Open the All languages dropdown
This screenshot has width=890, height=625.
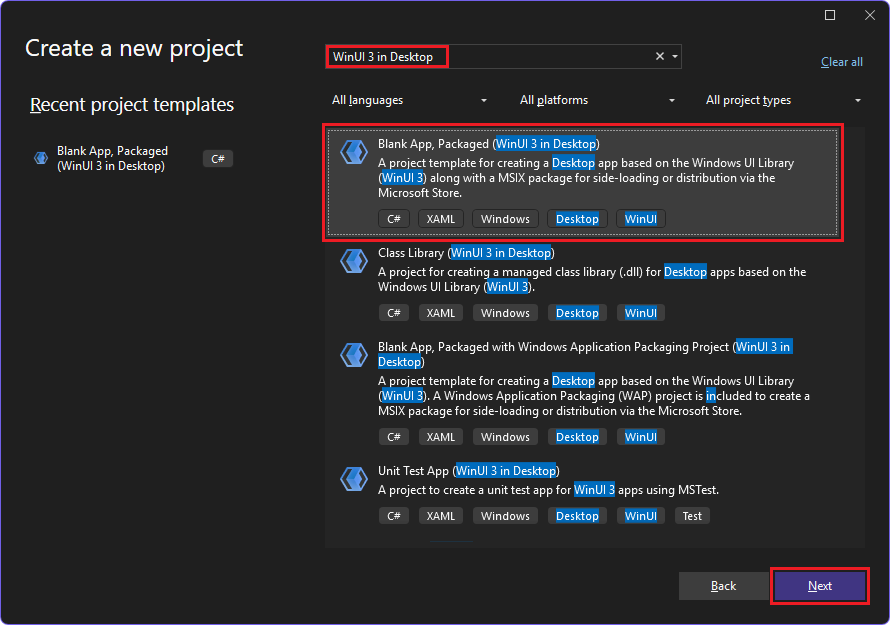tap(408, 100)
